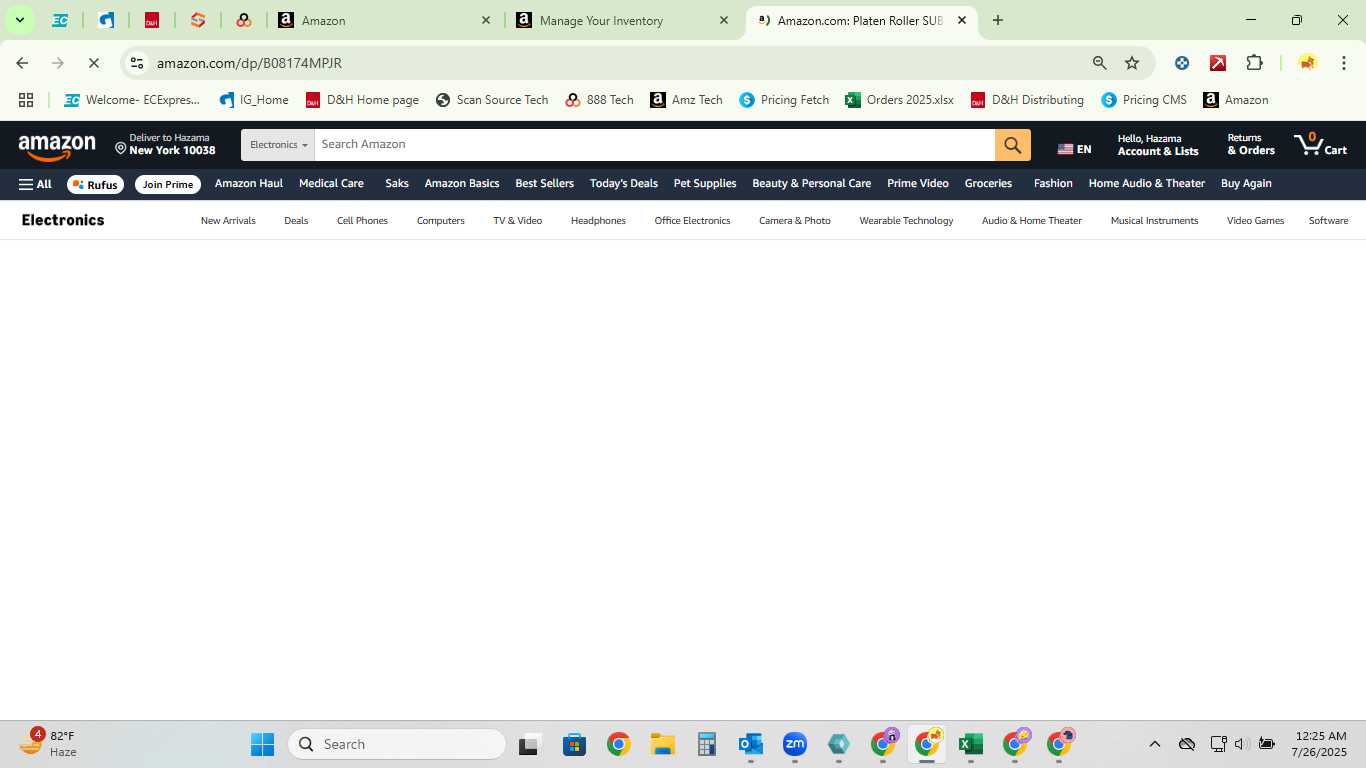Open Software subnav item
The width and height of the screenshot is (1366, 768).
coord(1328,221)
